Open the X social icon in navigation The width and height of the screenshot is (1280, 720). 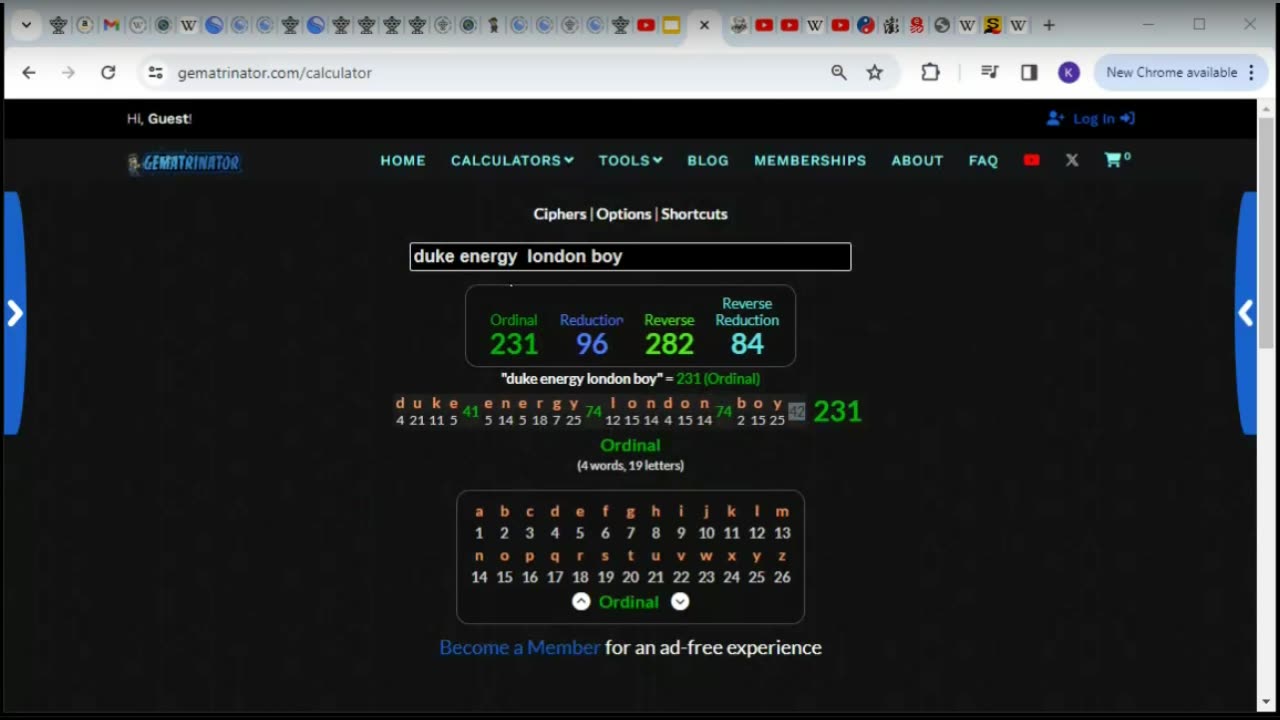(x=1072, y=160)
